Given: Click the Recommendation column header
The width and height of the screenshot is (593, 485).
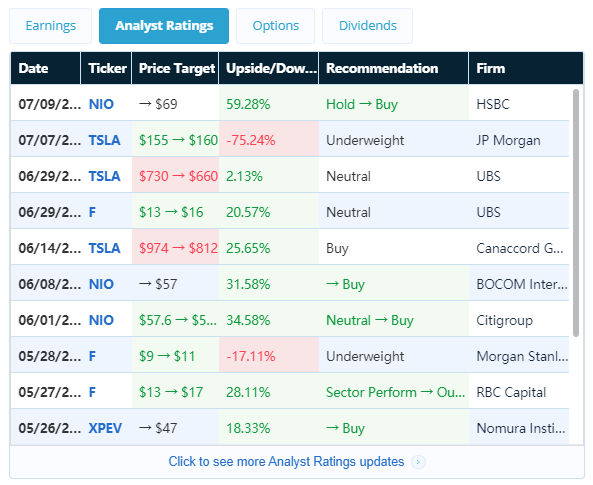Looking at the screenshot, I should [x=394, y=68].
